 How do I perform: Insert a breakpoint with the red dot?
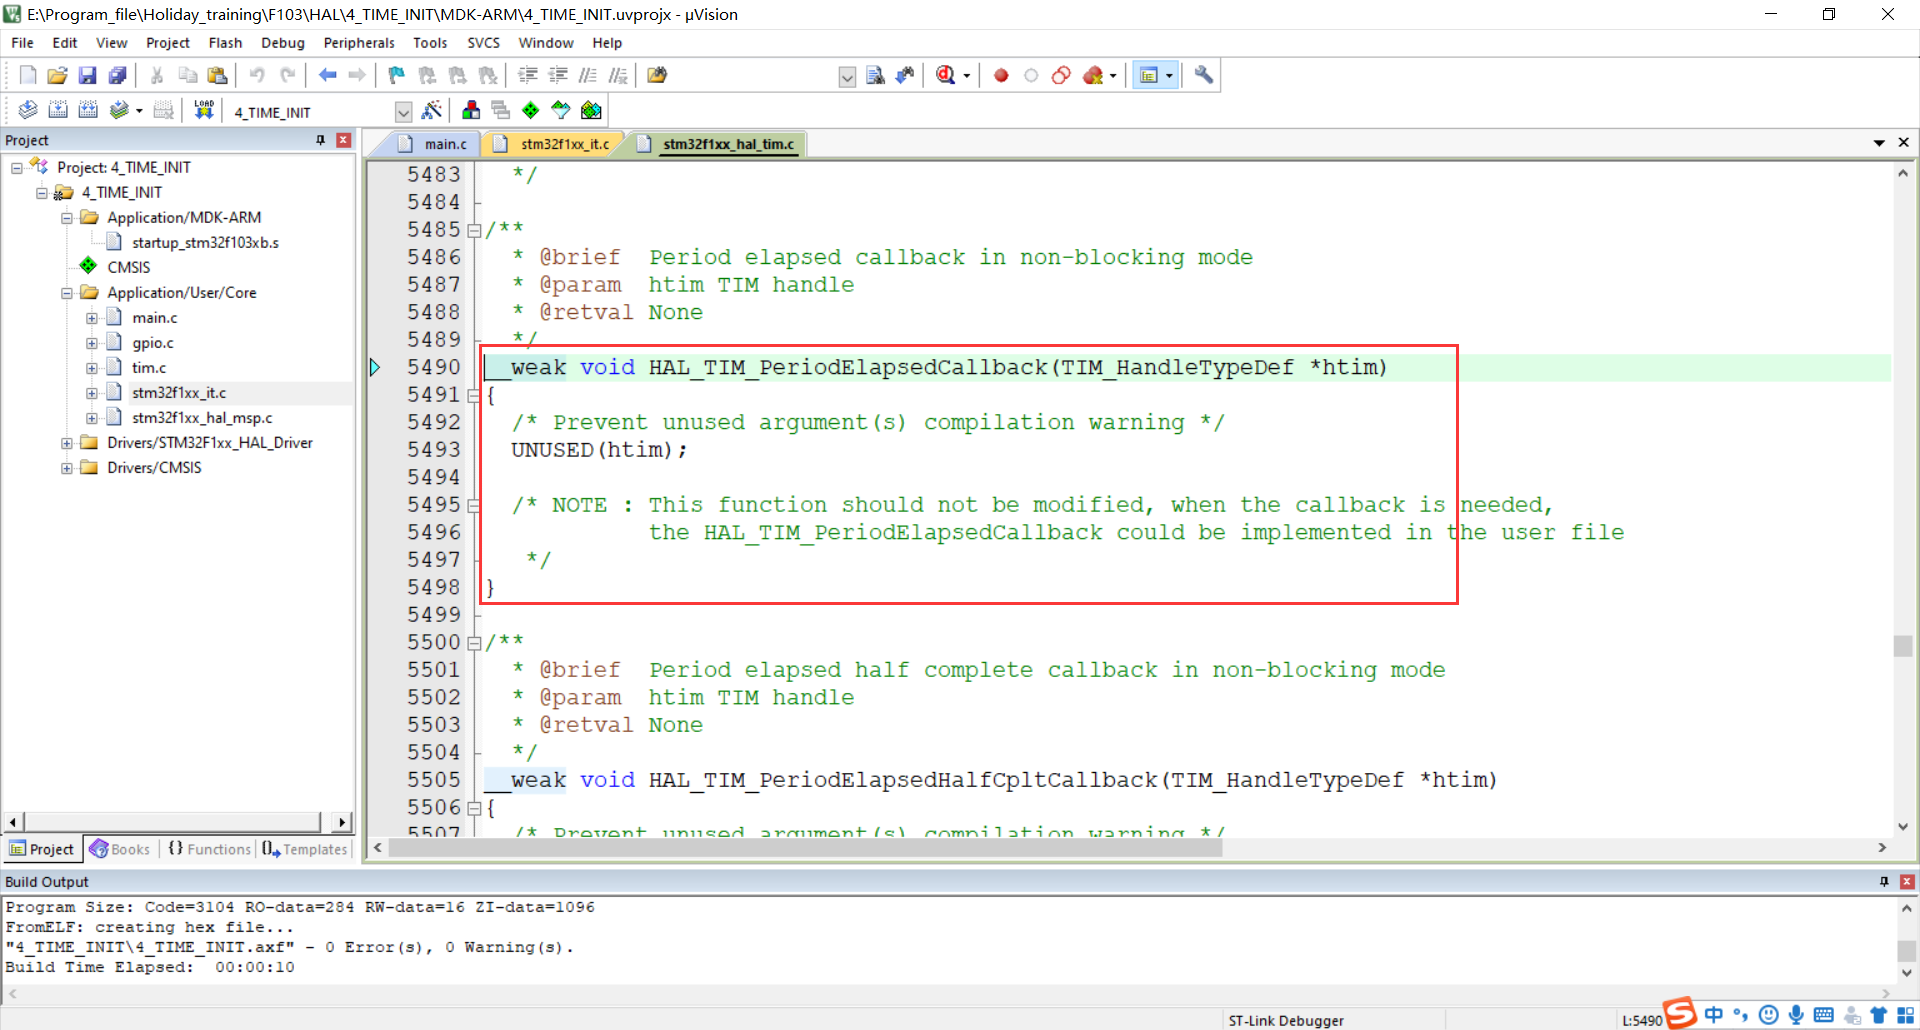(1001, 75)
